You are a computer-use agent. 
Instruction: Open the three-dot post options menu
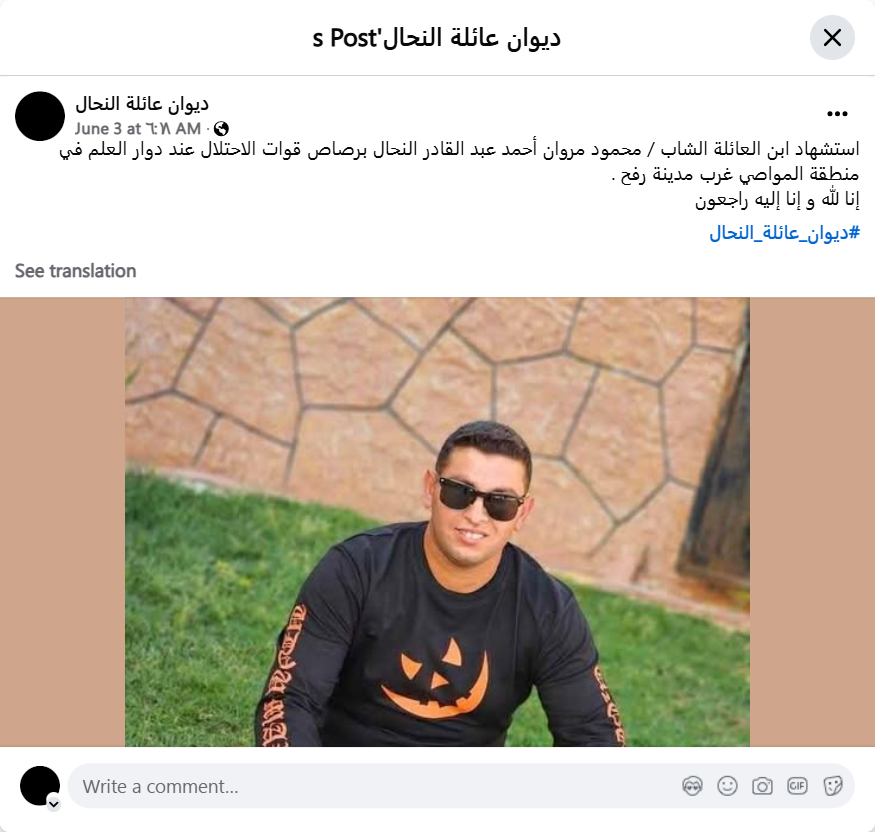tap(837, 114)
